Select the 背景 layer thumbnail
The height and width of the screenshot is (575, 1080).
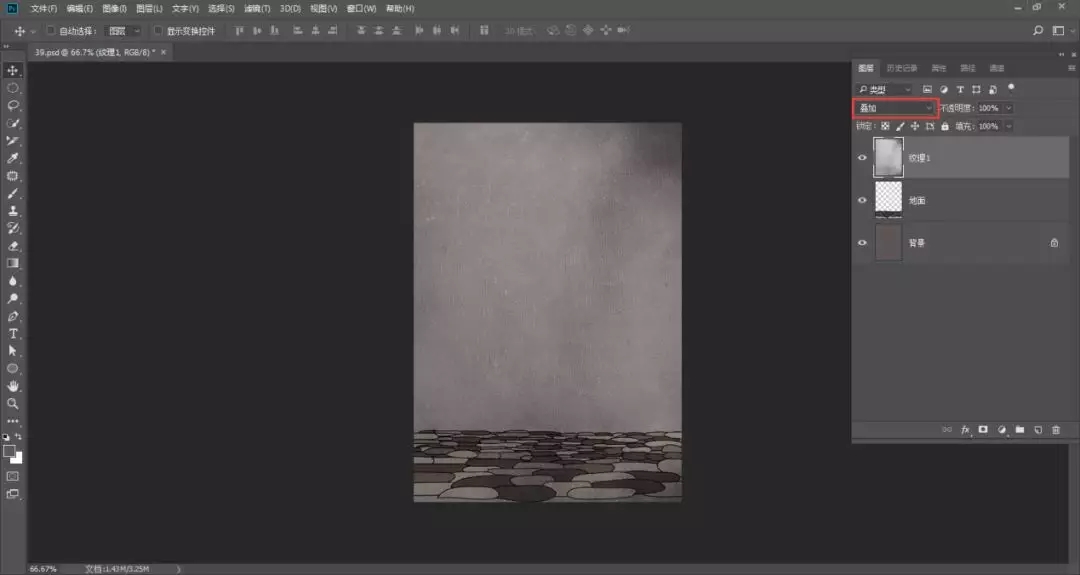point(888,242)
